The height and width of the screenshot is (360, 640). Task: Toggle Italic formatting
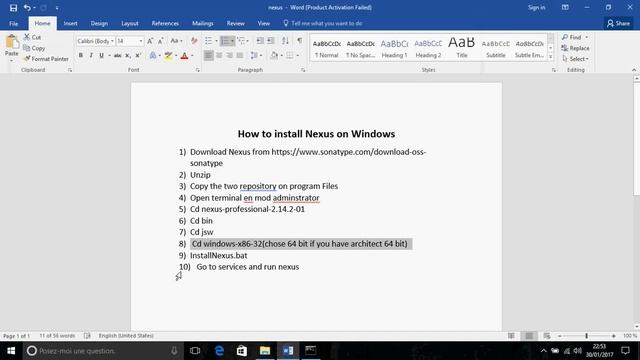coord(91,55)
